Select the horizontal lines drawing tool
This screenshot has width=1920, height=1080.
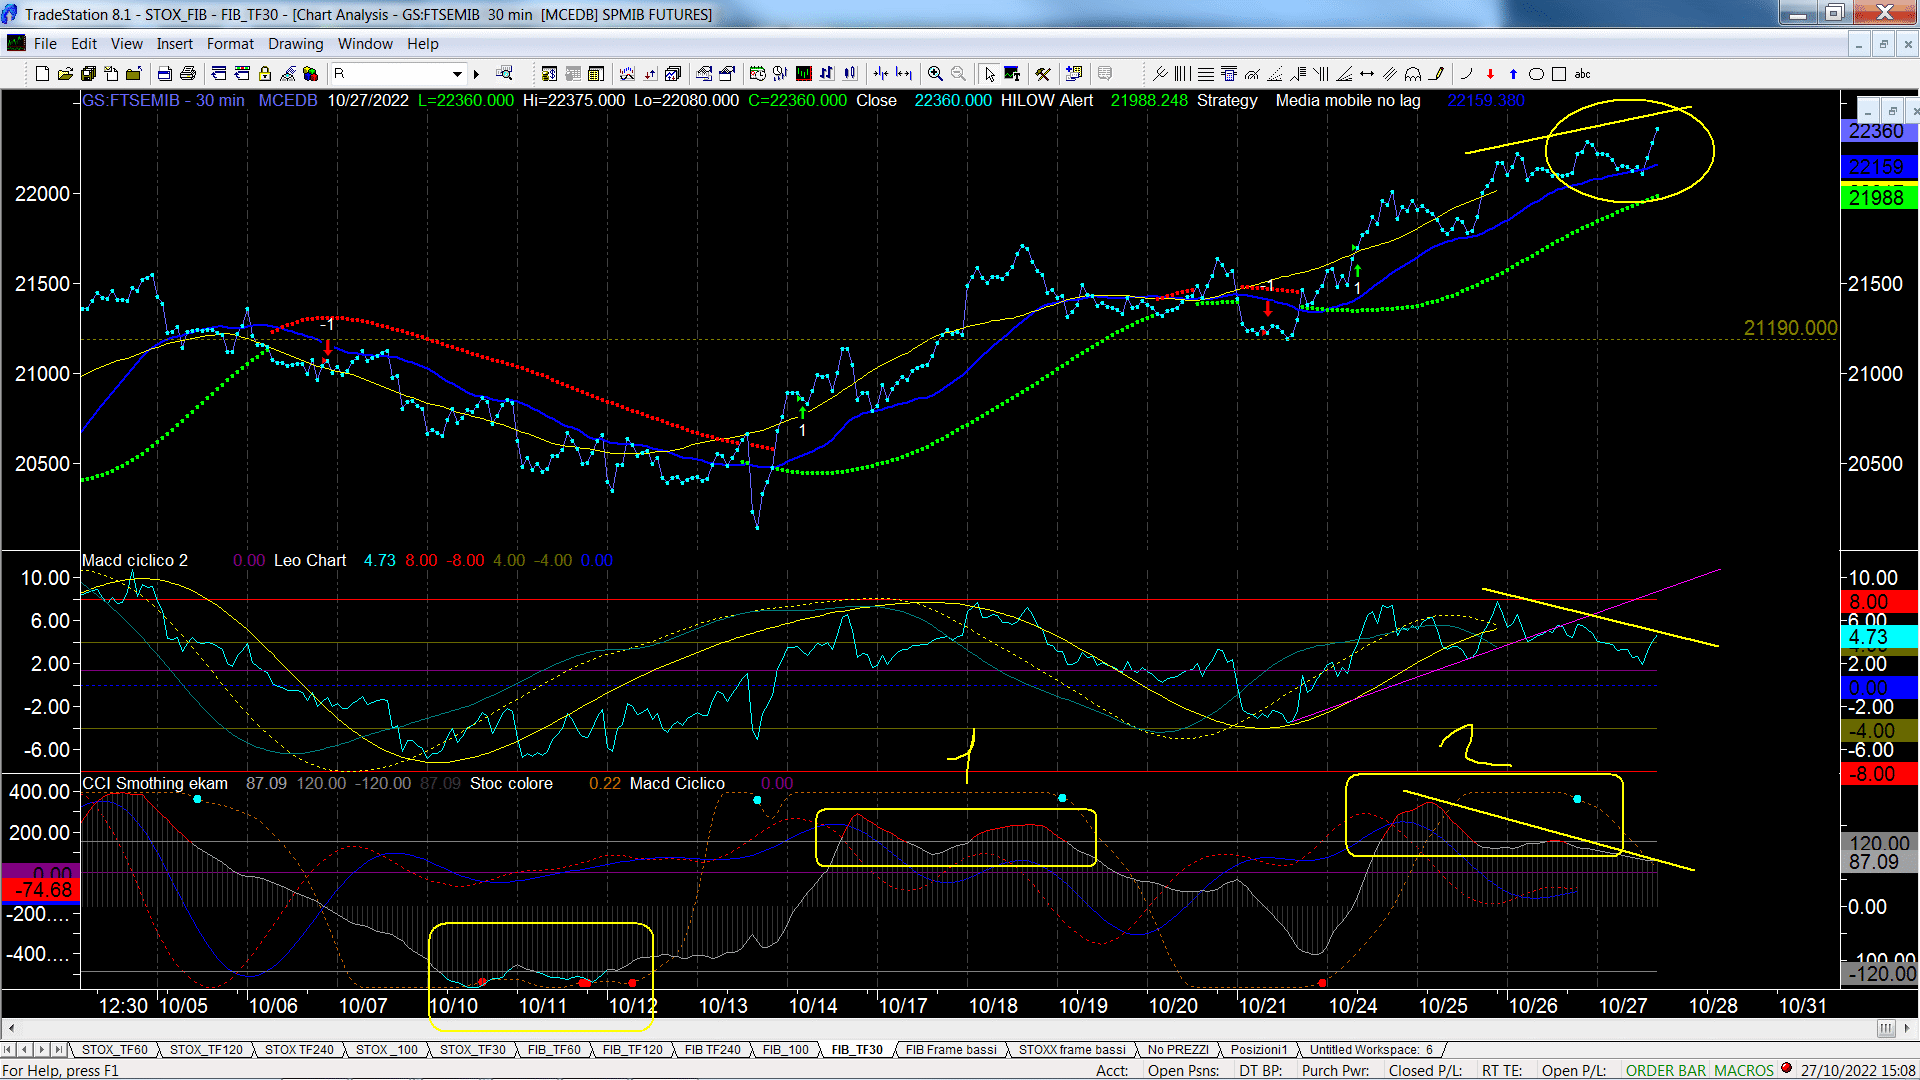tap(1206, 74)
